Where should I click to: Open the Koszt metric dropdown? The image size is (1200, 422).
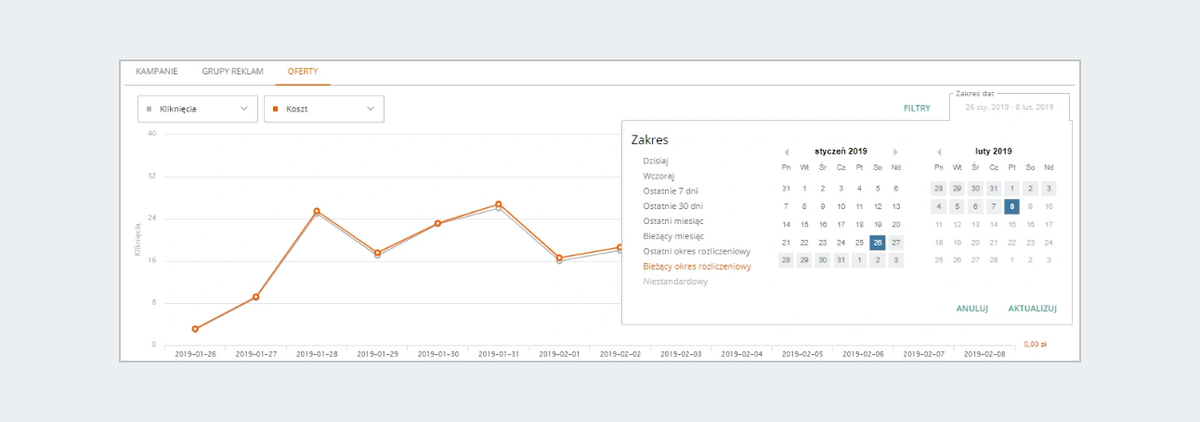[x=324, y=109]
